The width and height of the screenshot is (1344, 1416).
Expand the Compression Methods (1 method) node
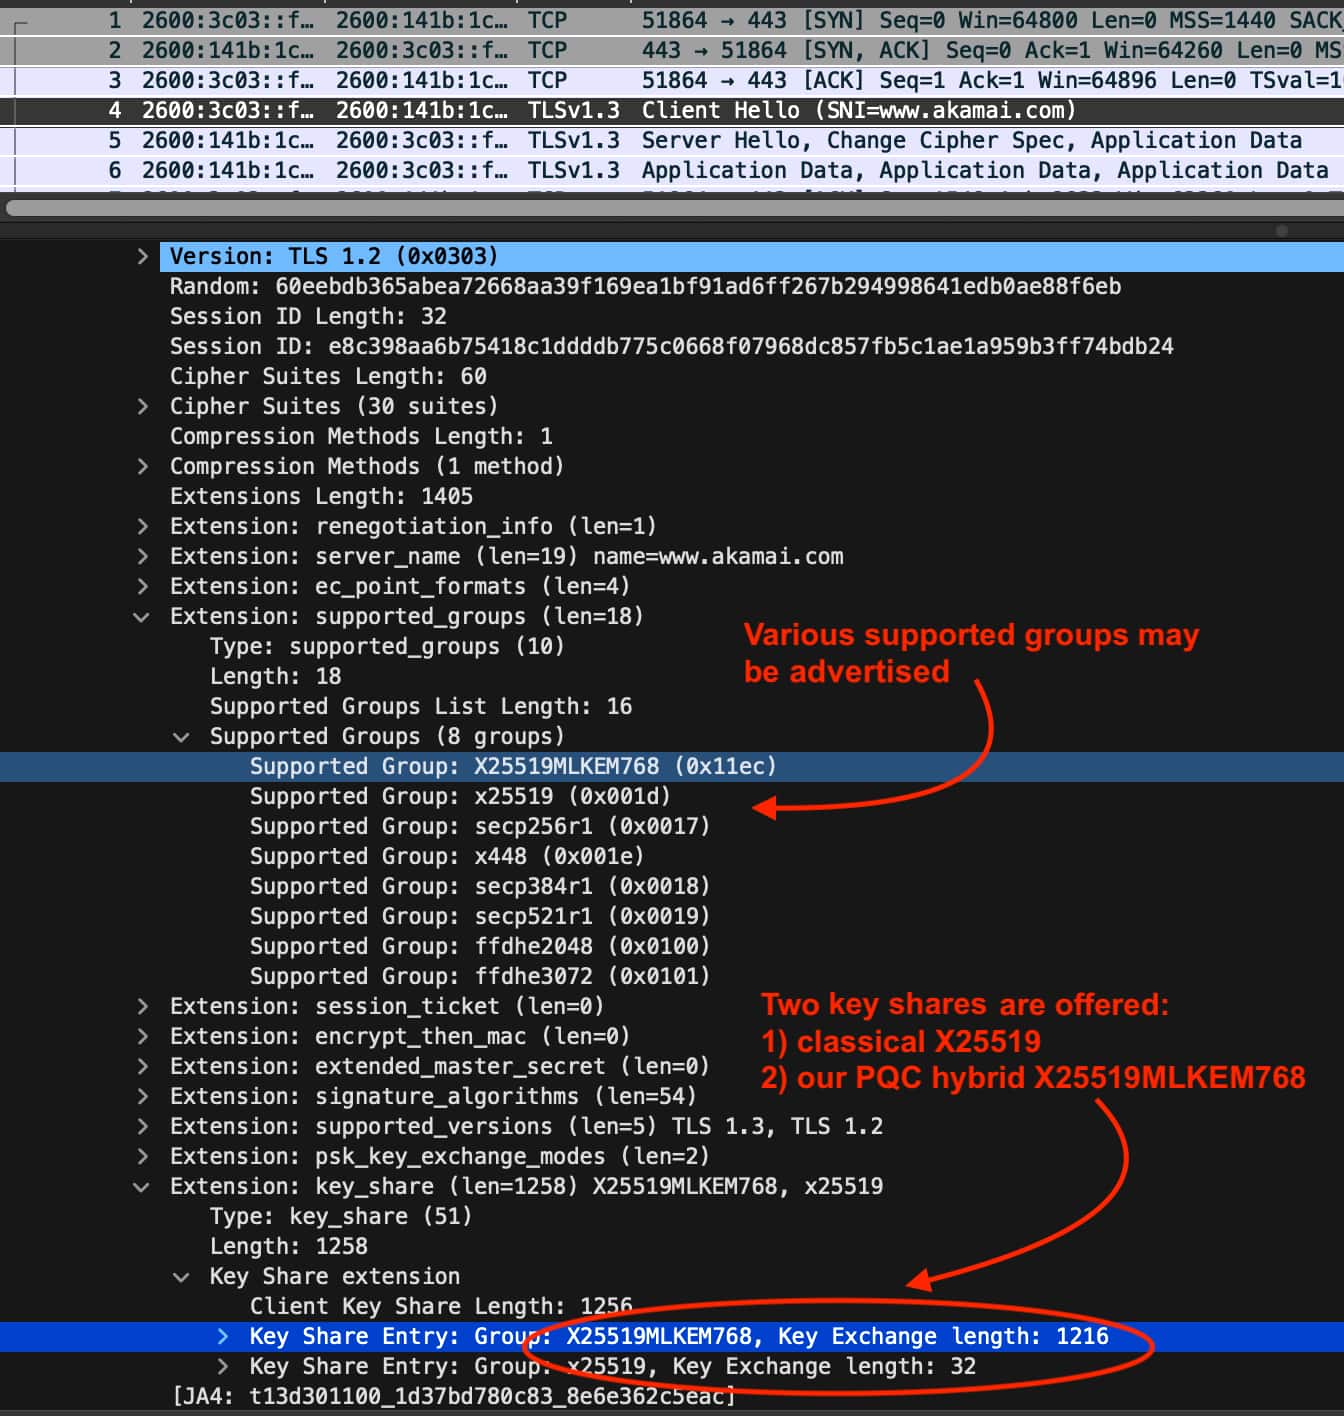[x=143, y=466]
